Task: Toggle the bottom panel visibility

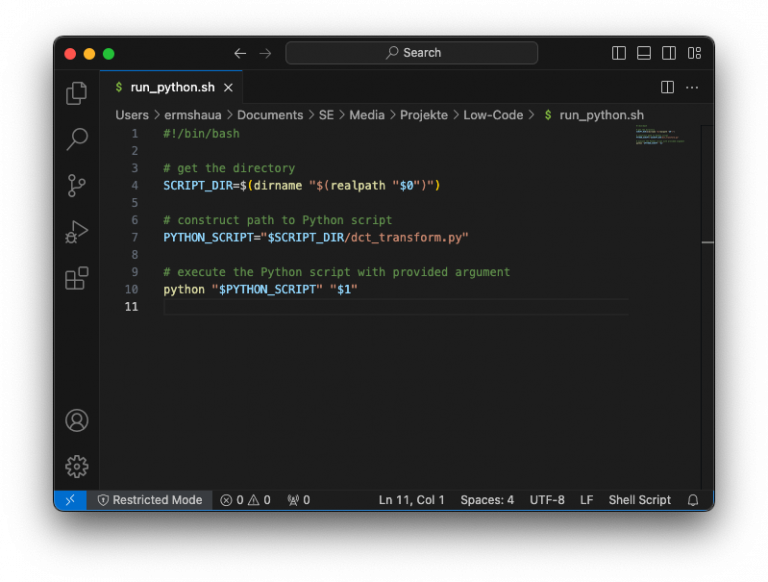Action: (x=644, y=53)
